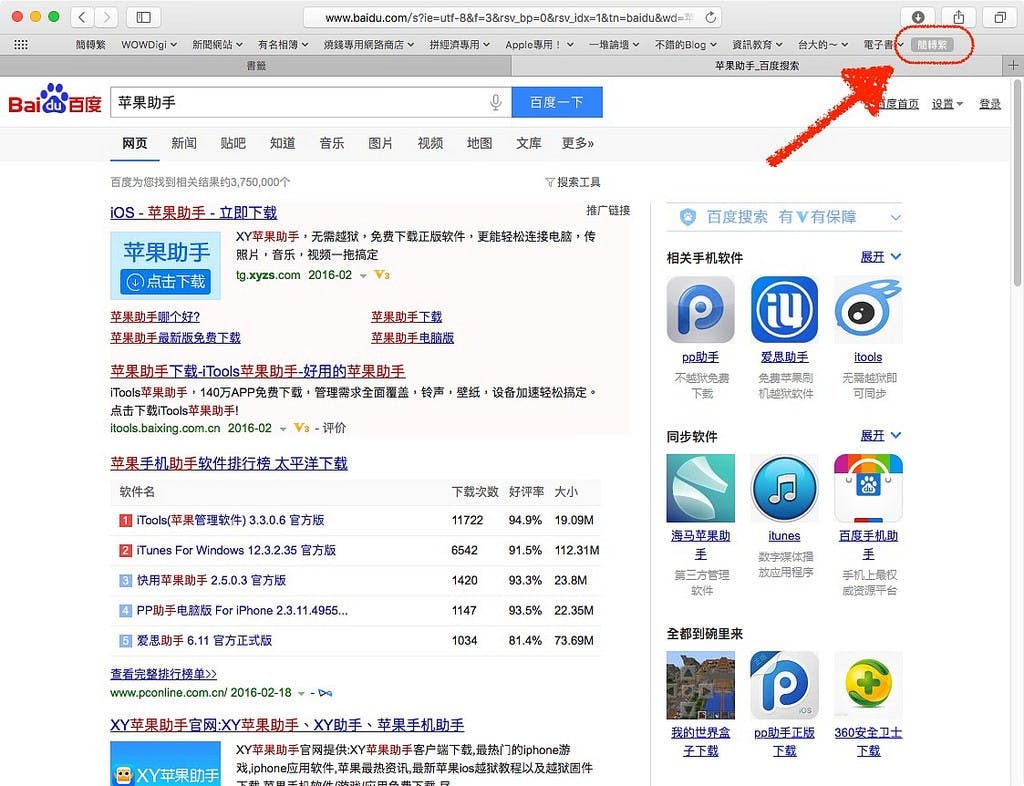Open the 我的世界盒子 thumbnail
This screenshot has height=786, width=1024.
click(700, 685)
